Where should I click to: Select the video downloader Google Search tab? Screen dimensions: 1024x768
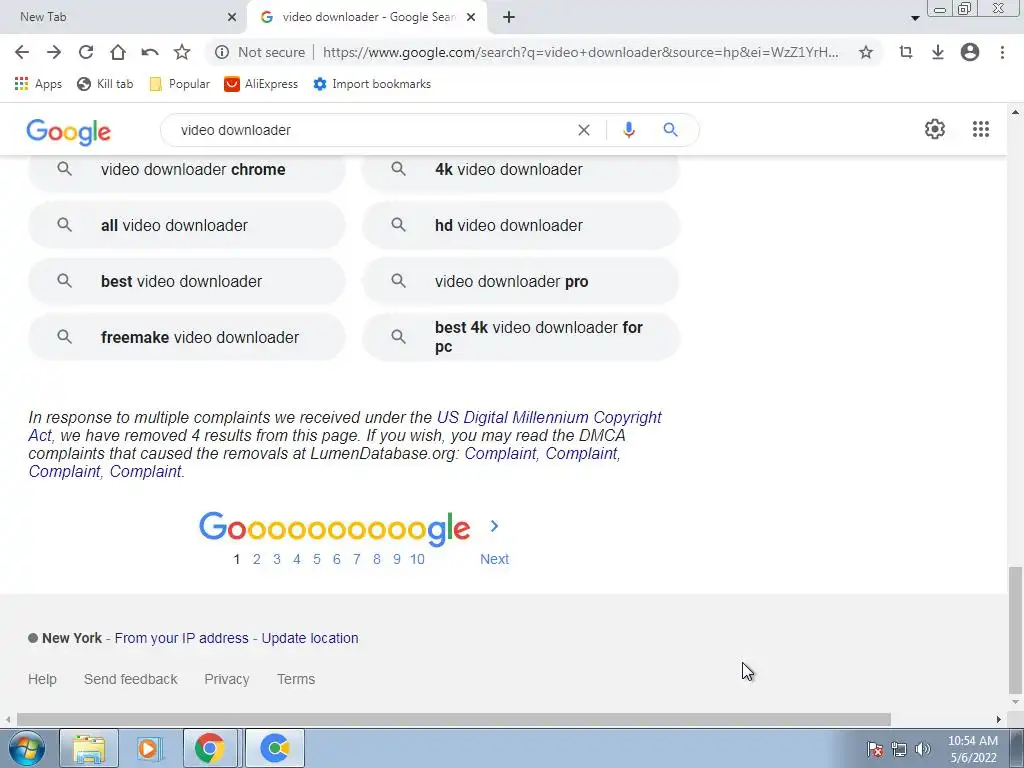[367, 17]
